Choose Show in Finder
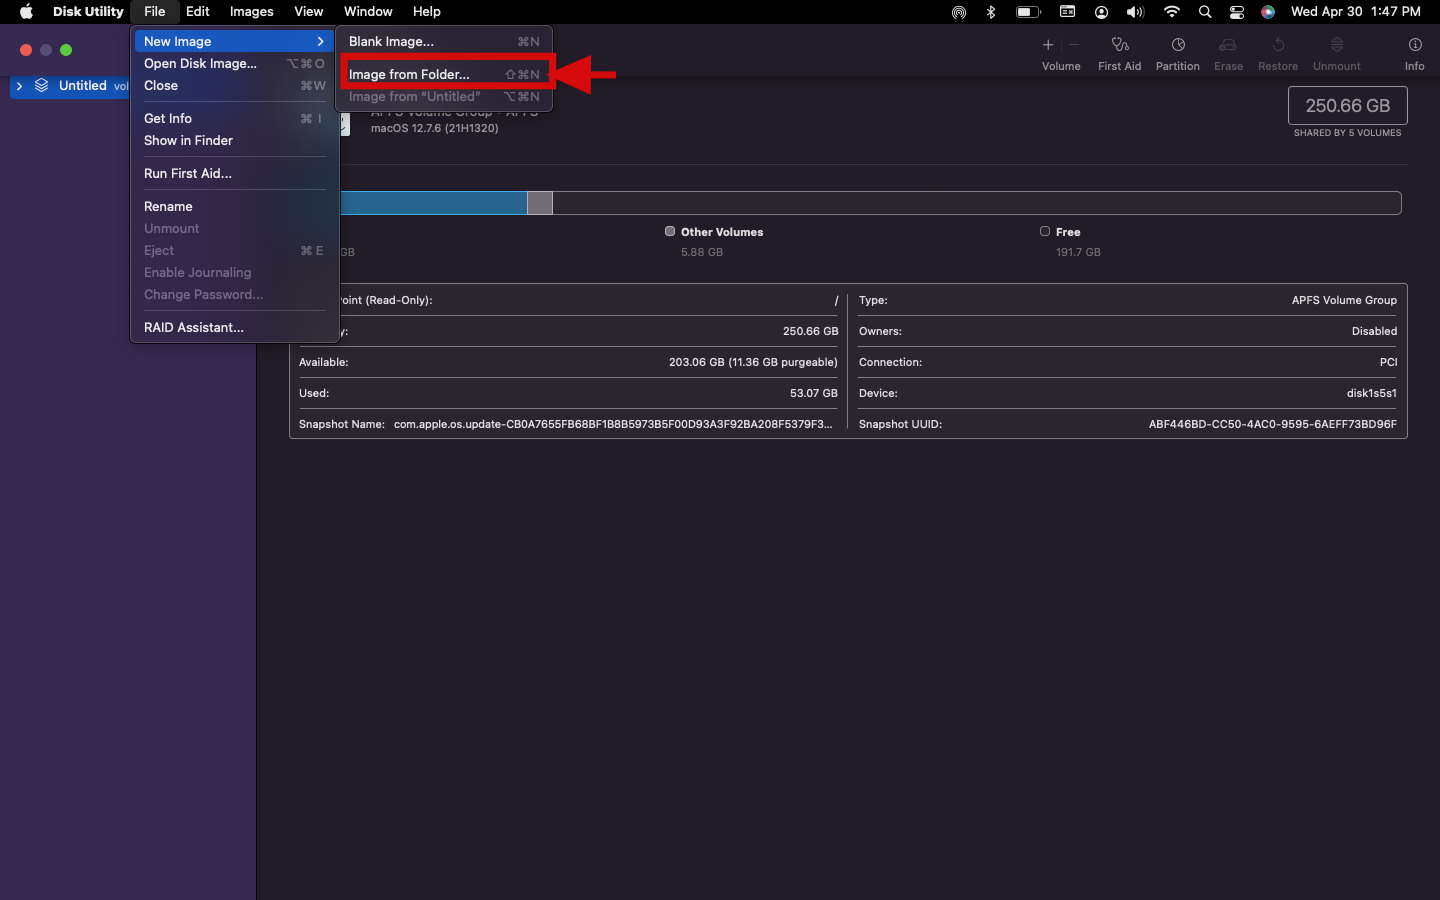 click(234, 140)
